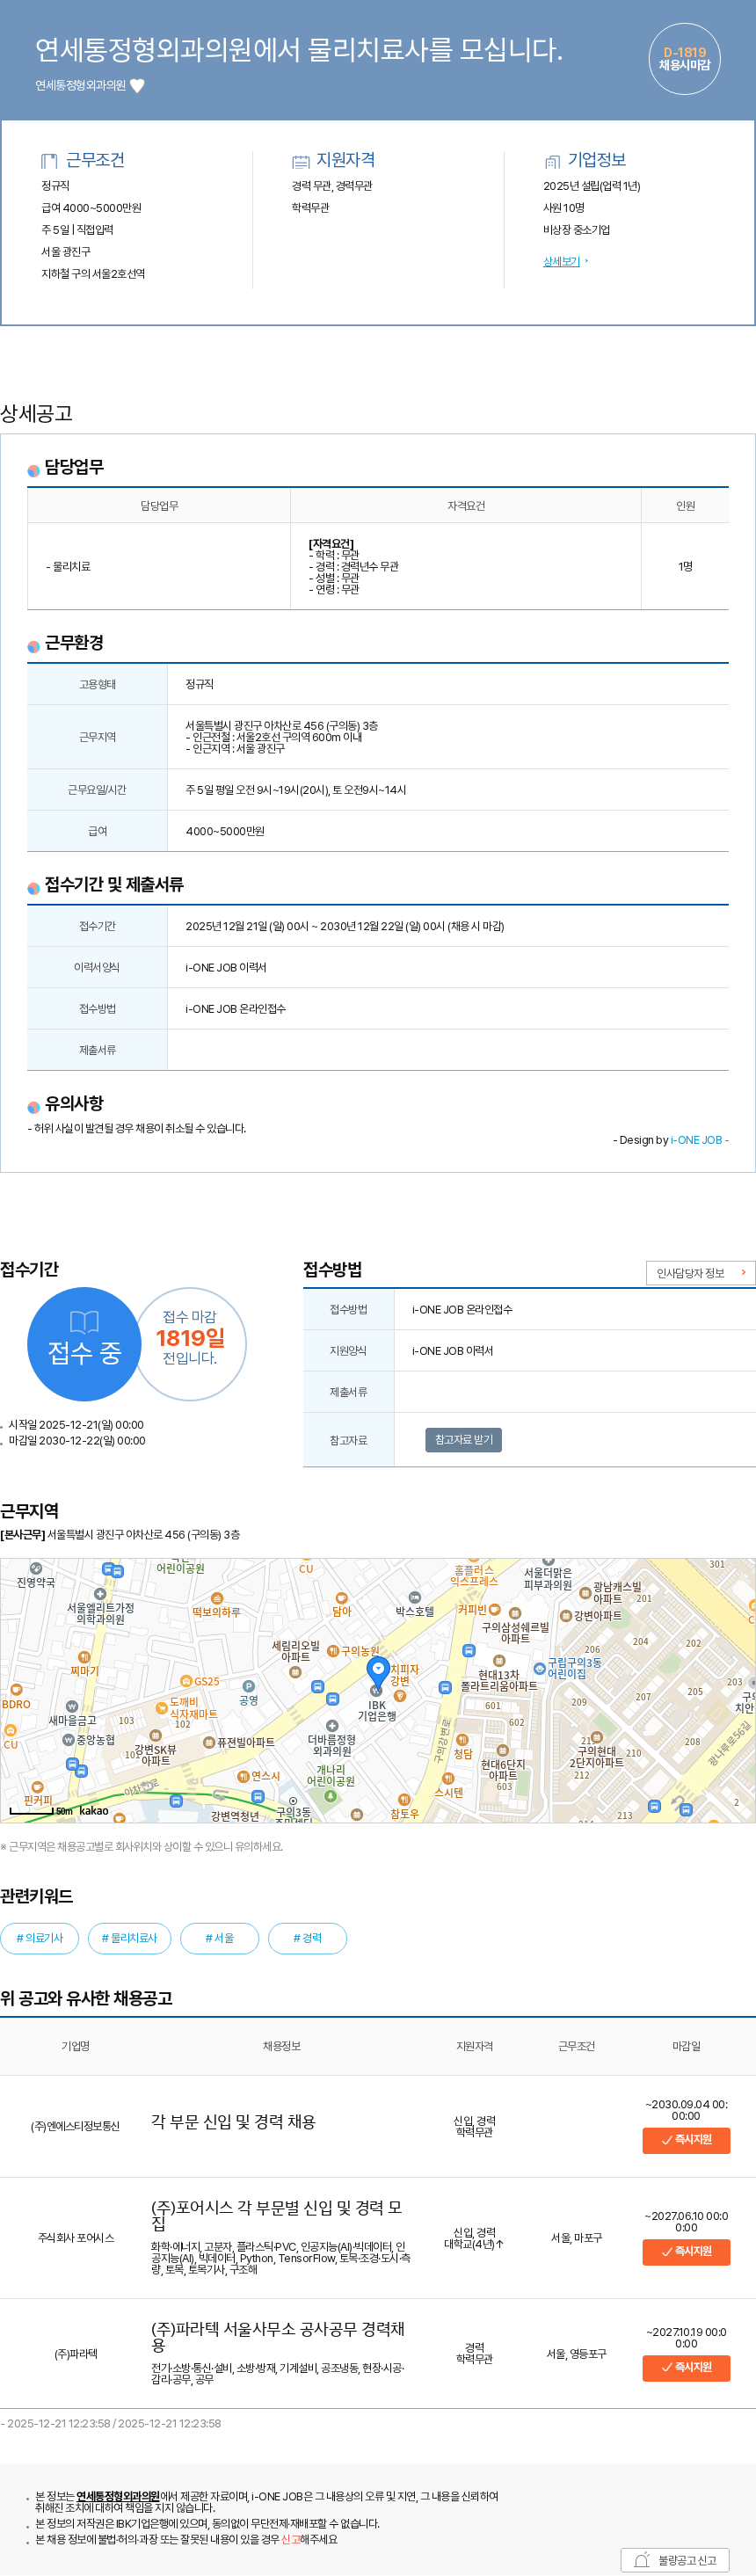The height and width of the screenshot is (2576, 756).
Task: Open the 포어시스 각 부문별 신입 및 경력 posting
Action: [277, 2215]
